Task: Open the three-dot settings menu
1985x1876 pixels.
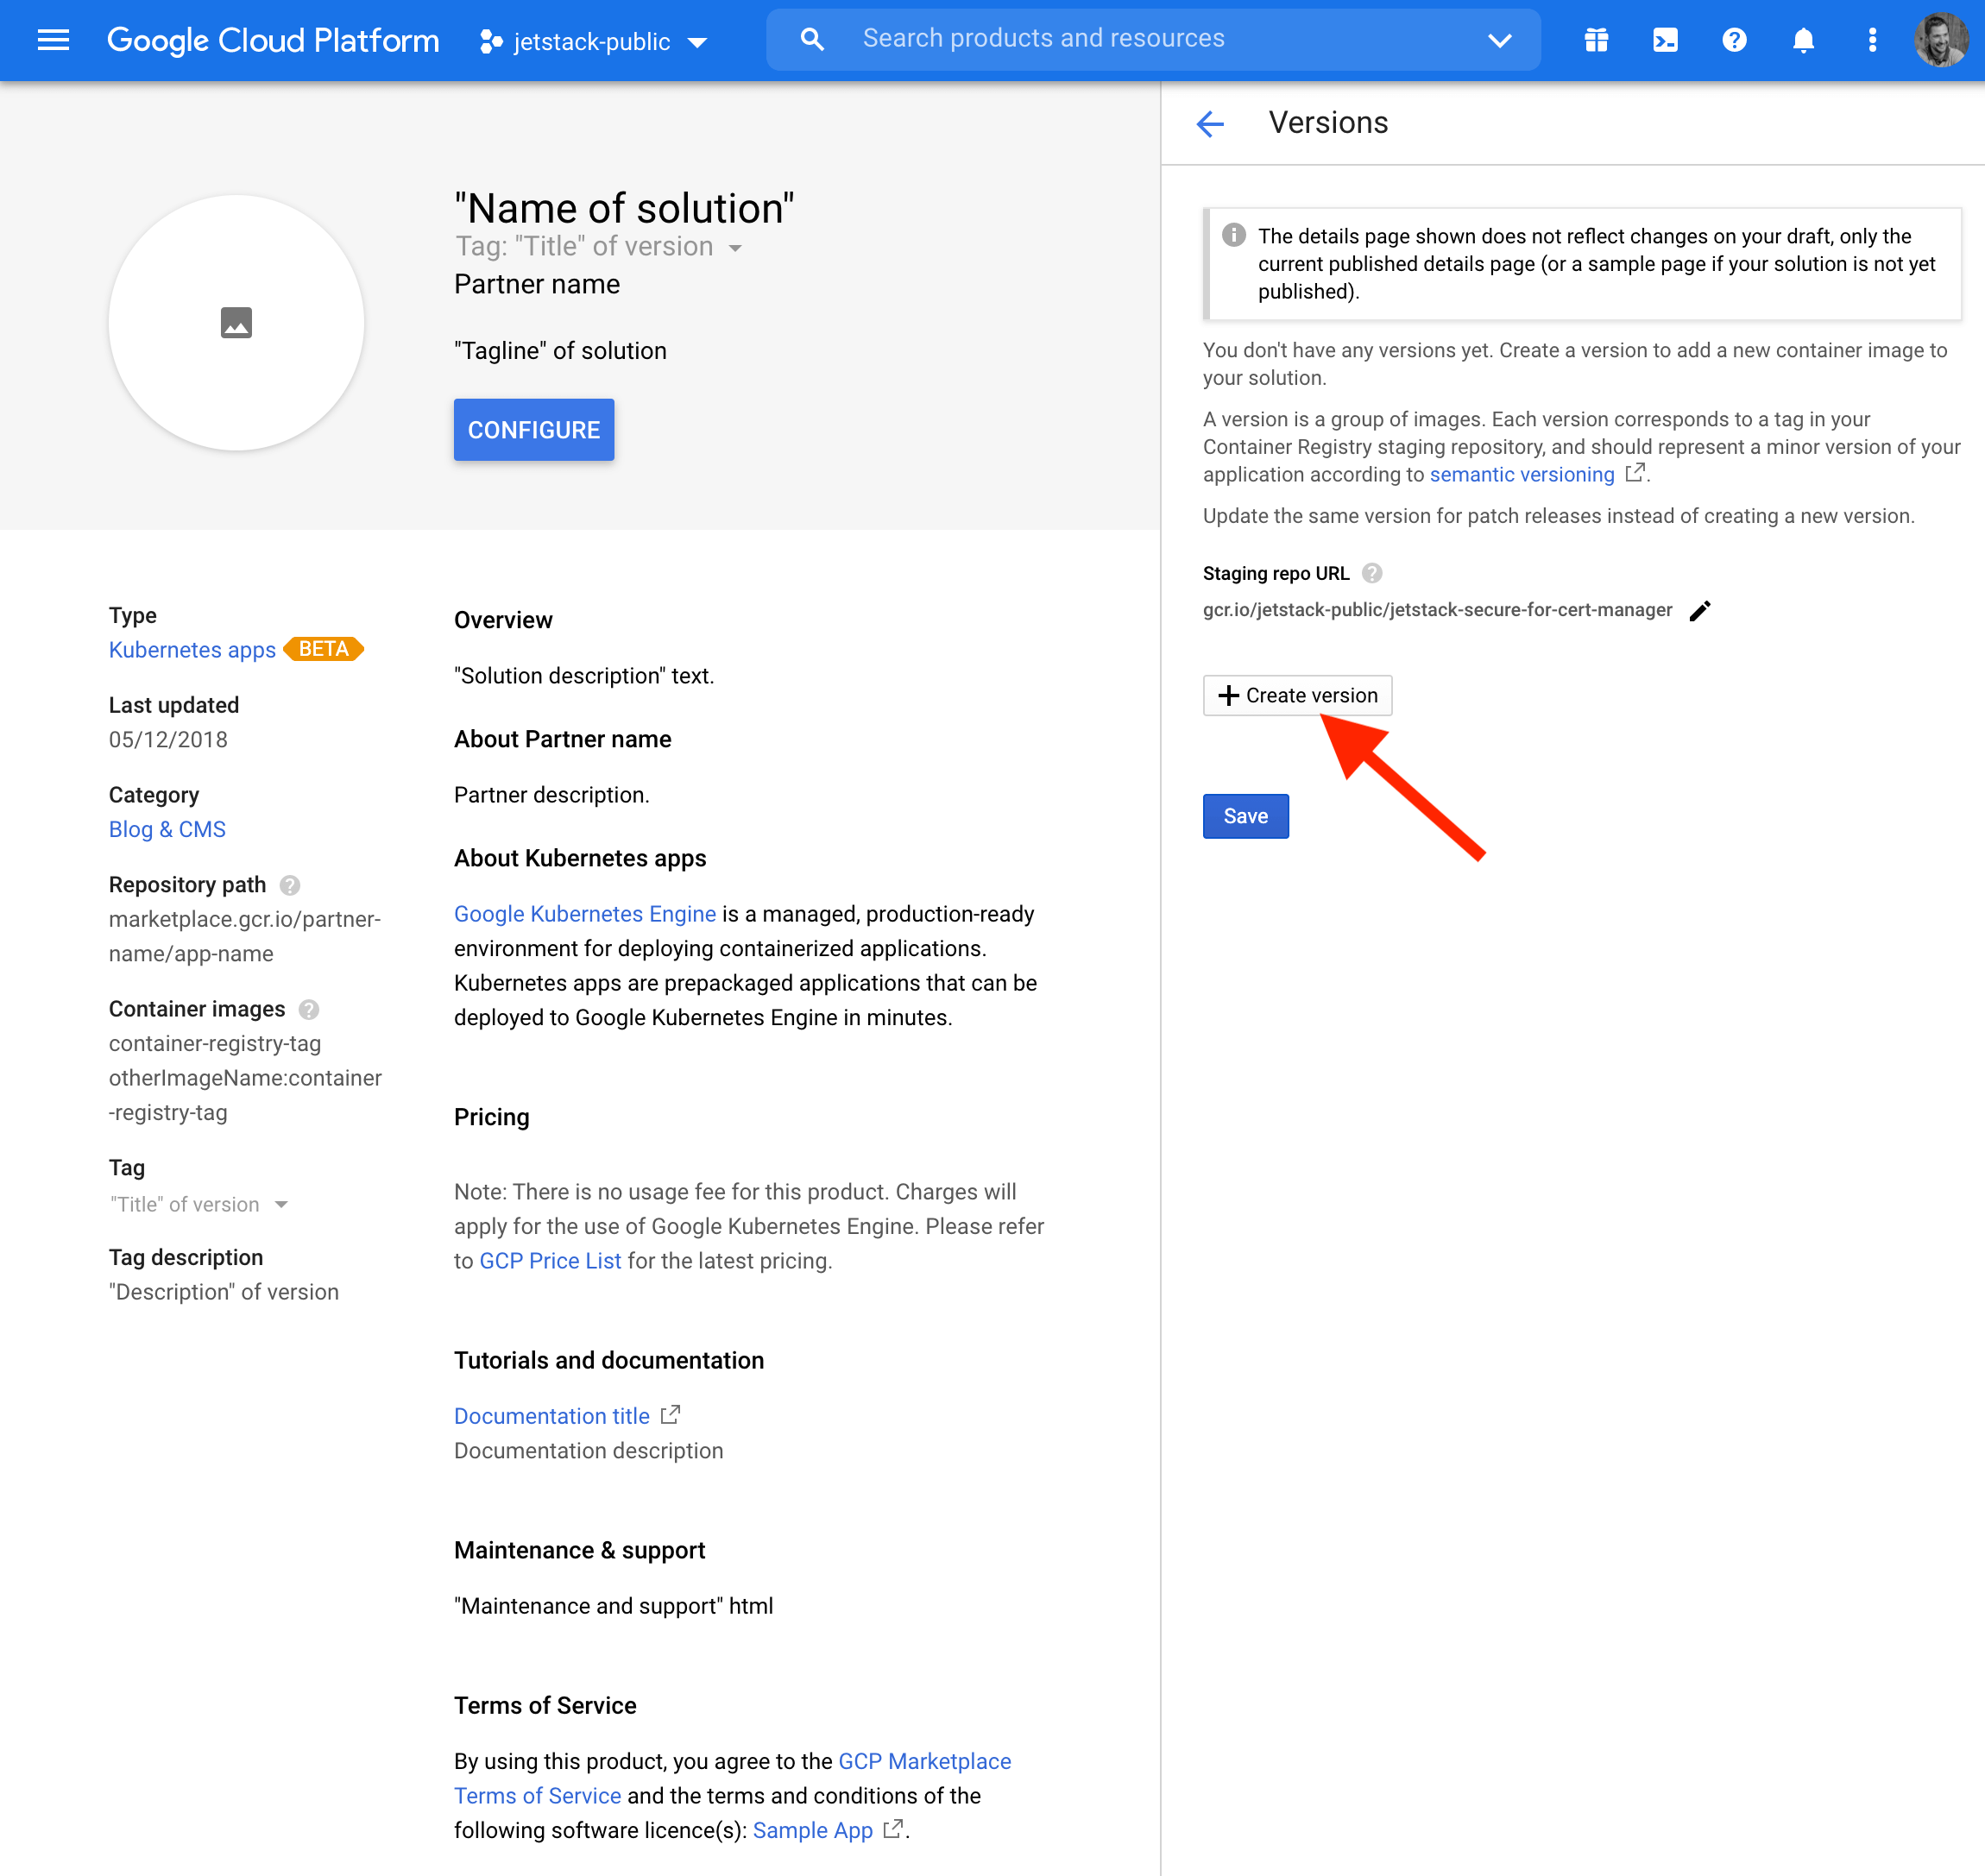Action: (x=1872, y=40)
